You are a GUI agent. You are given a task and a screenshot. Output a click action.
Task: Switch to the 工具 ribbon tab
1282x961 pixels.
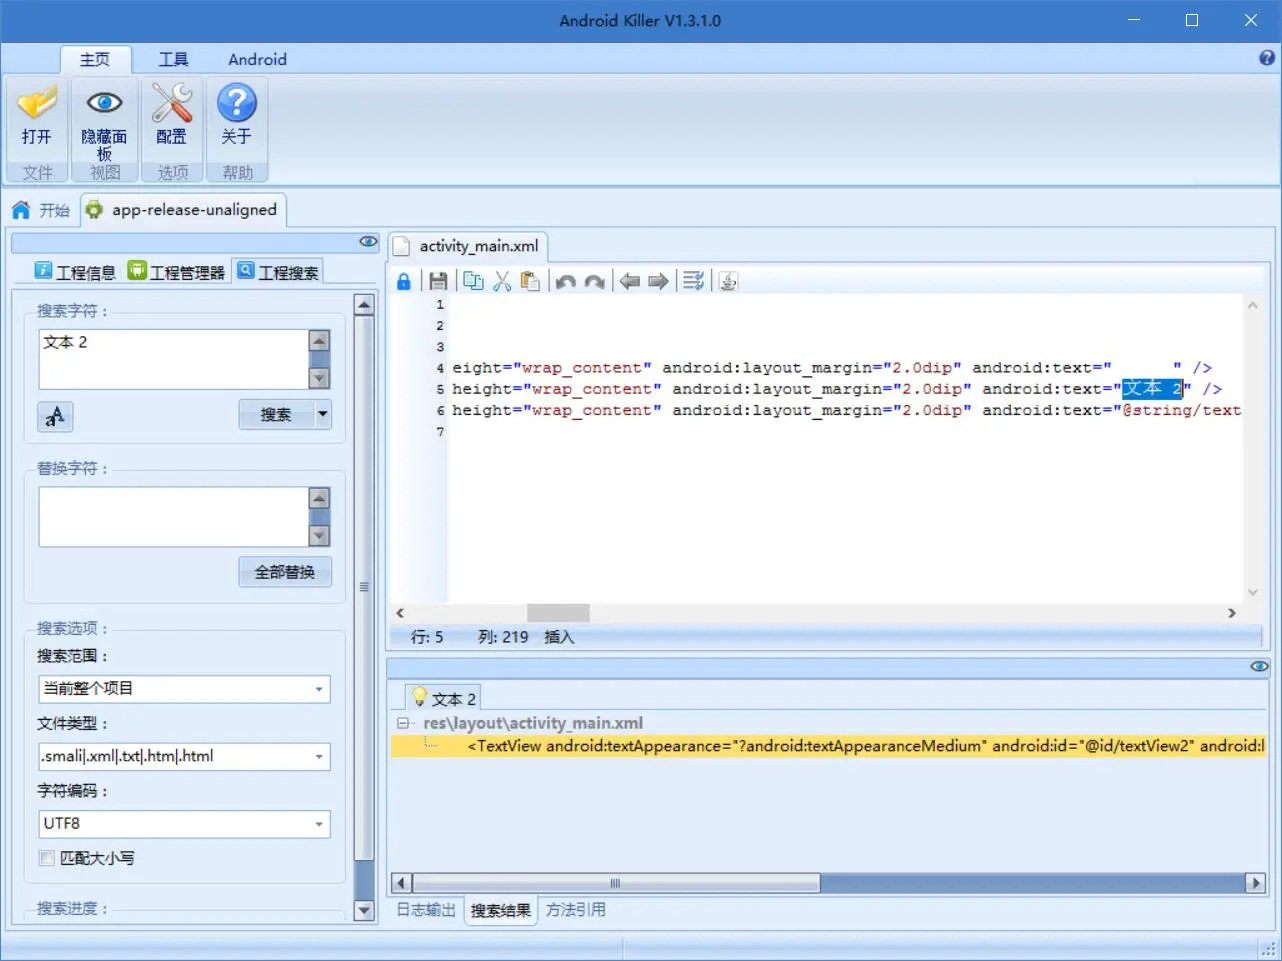(173, 59)
